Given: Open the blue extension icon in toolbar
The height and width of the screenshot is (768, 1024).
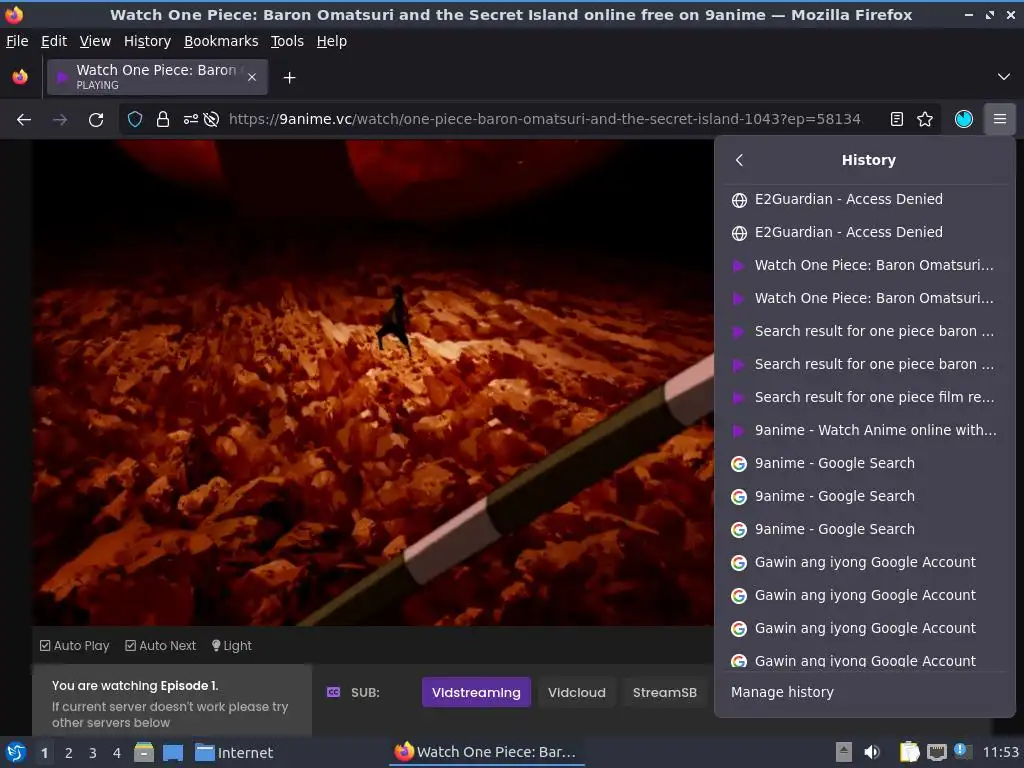Looking at the screenshot, I should tap(964, 119).
